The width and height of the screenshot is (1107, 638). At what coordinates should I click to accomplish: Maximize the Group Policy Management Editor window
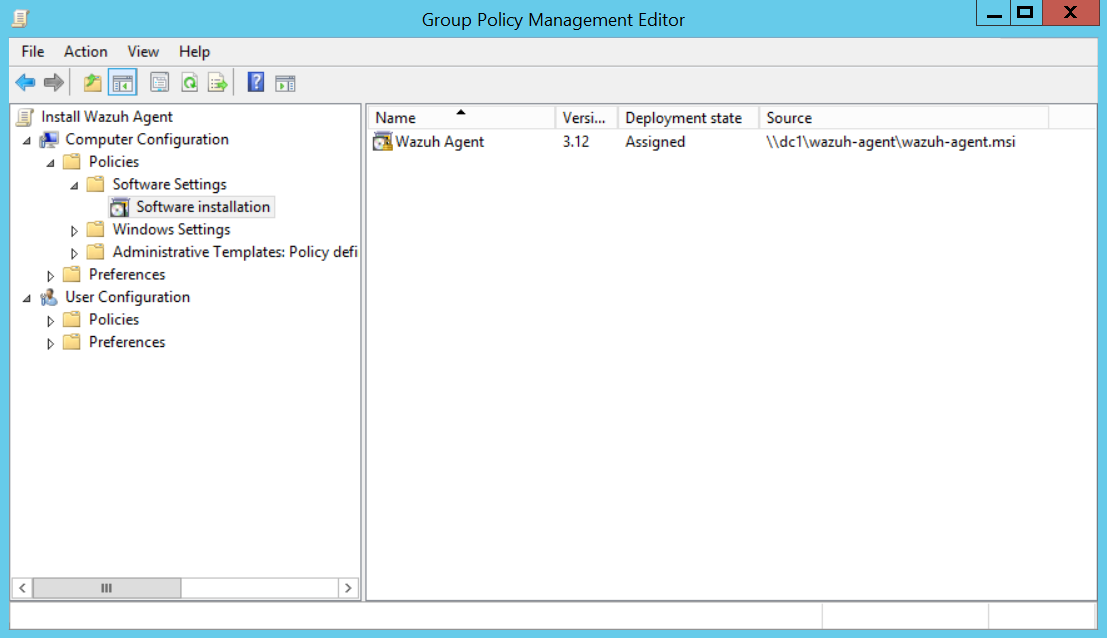[x=1026, y=13]
